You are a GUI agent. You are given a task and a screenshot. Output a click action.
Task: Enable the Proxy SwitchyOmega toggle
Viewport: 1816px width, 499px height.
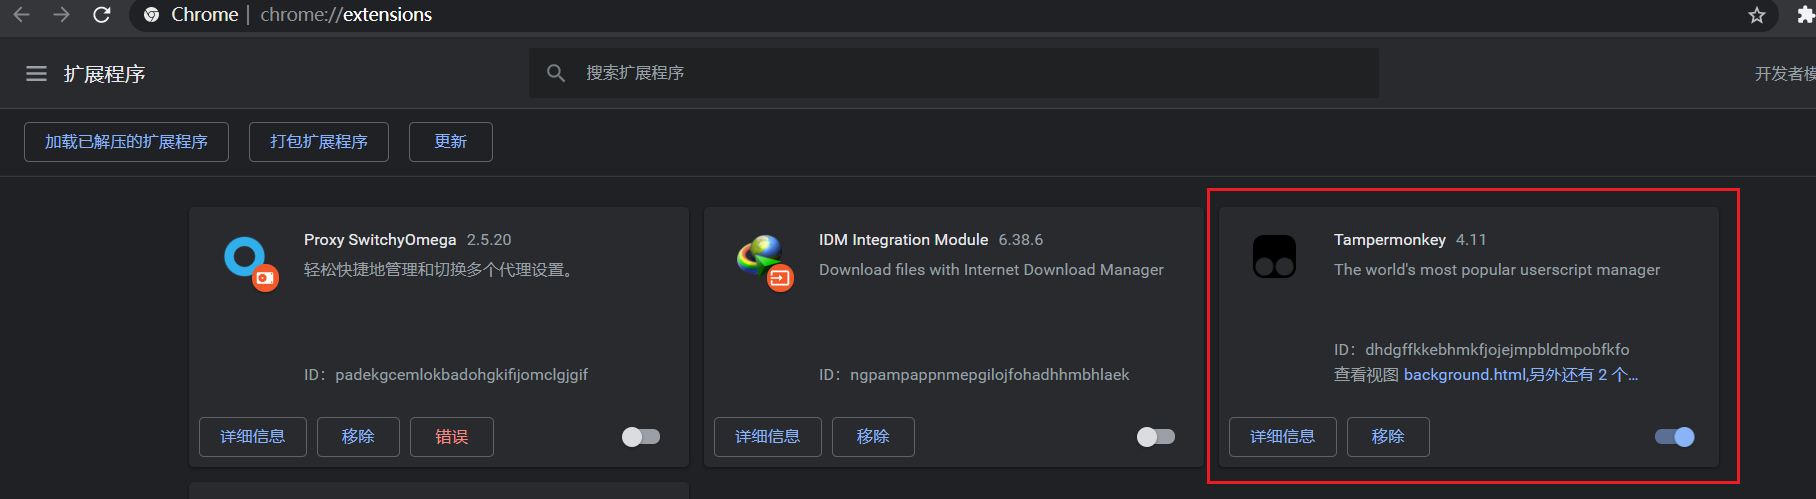tap(641, 437)
